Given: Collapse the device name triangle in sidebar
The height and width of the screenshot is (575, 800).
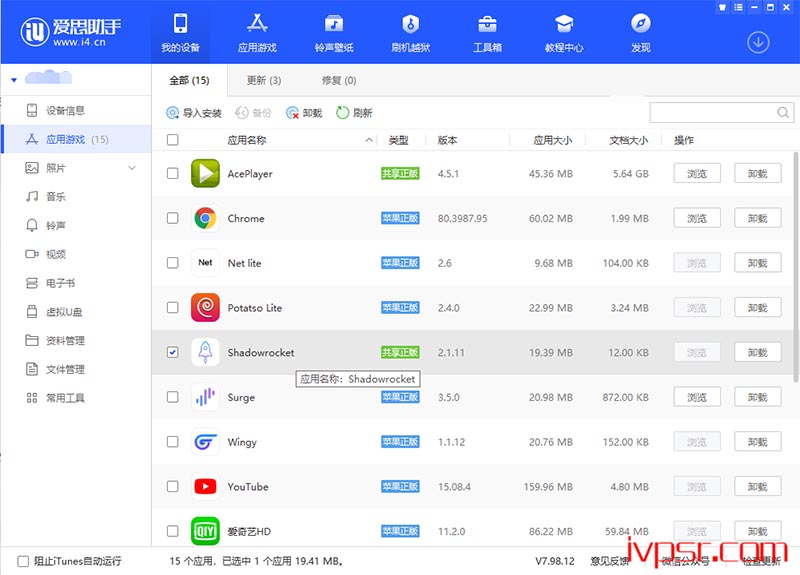Looking at the screenshot, I should 14,80.
